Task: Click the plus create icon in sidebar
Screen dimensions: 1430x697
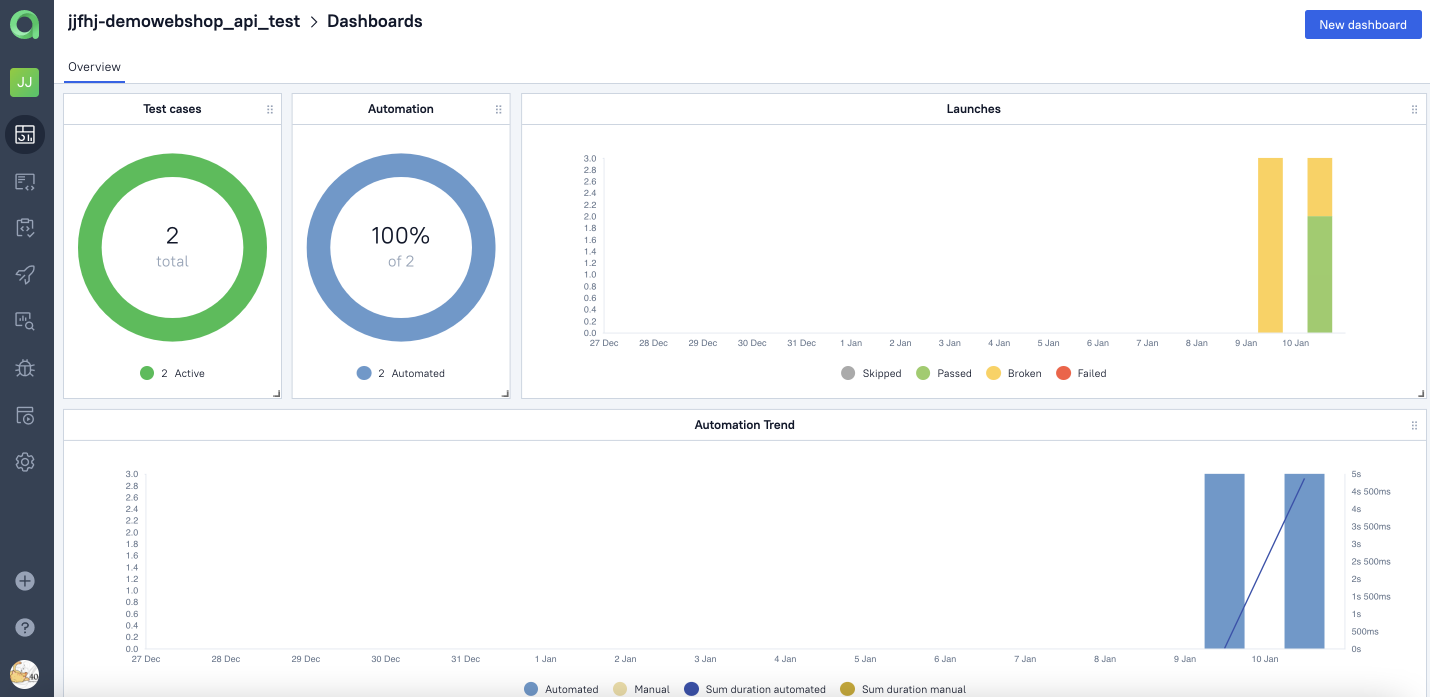Action: 25,581
